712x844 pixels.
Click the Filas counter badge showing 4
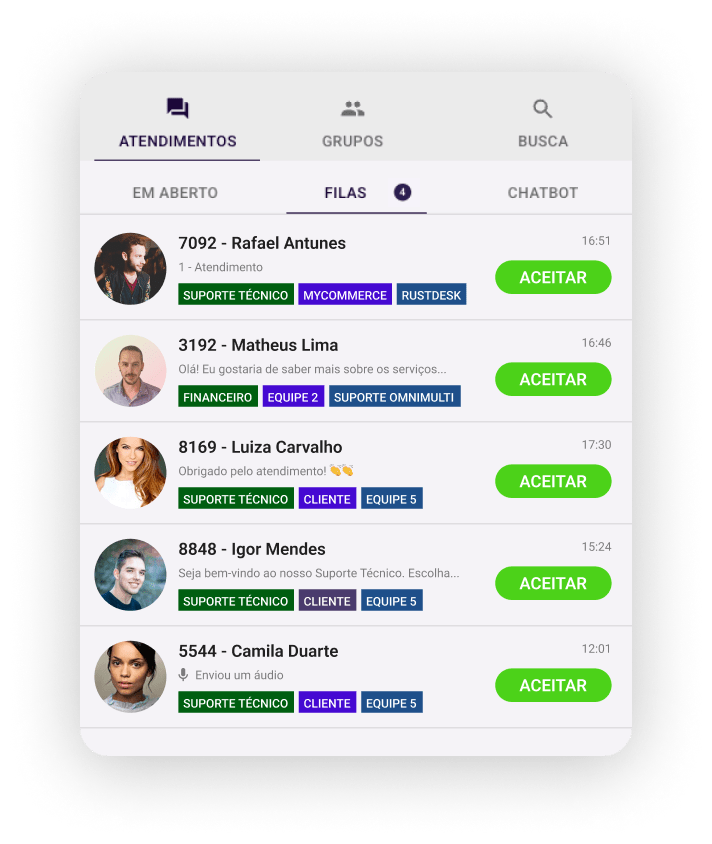click(402, 192)
